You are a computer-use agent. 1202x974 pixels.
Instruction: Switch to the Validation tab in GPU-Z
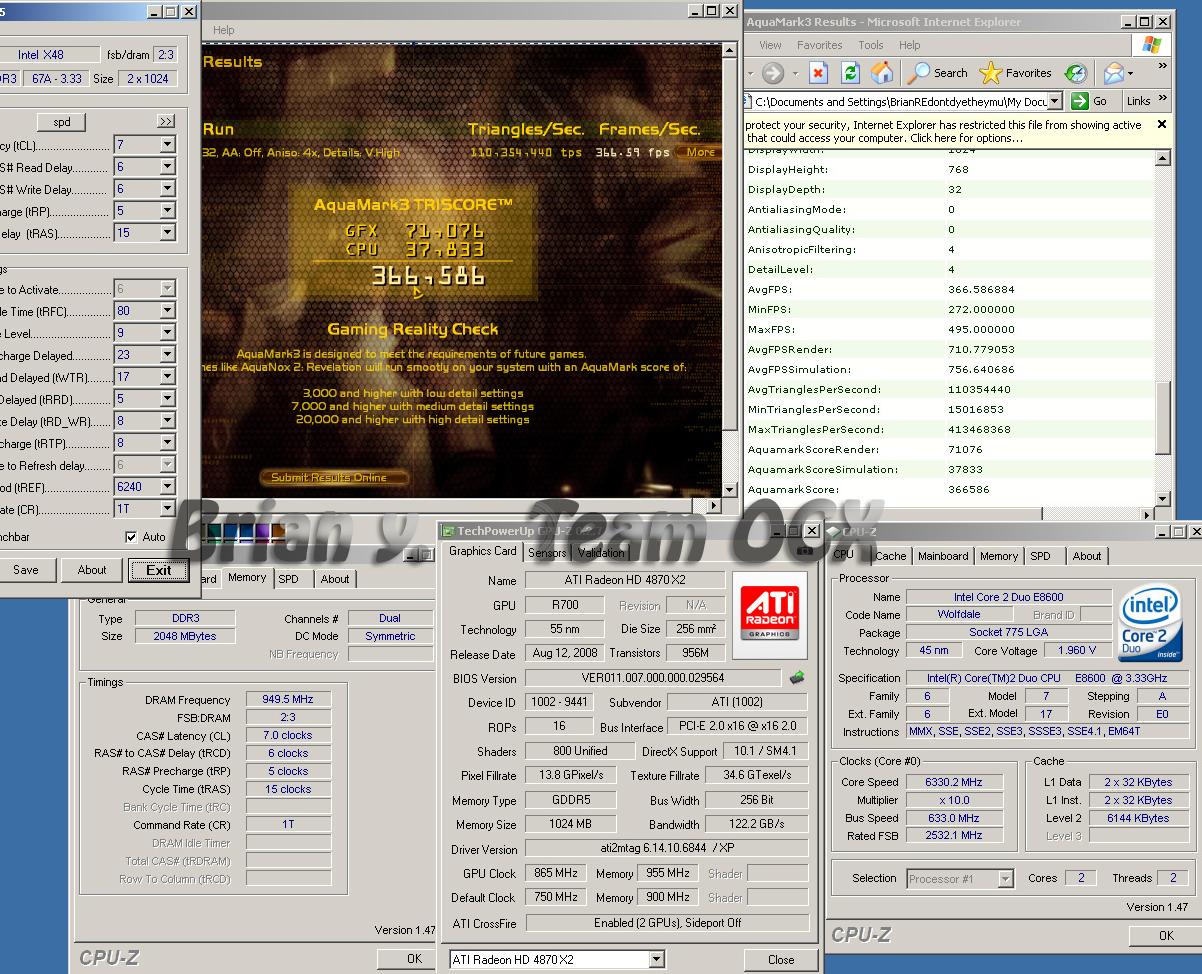(601, 553)
